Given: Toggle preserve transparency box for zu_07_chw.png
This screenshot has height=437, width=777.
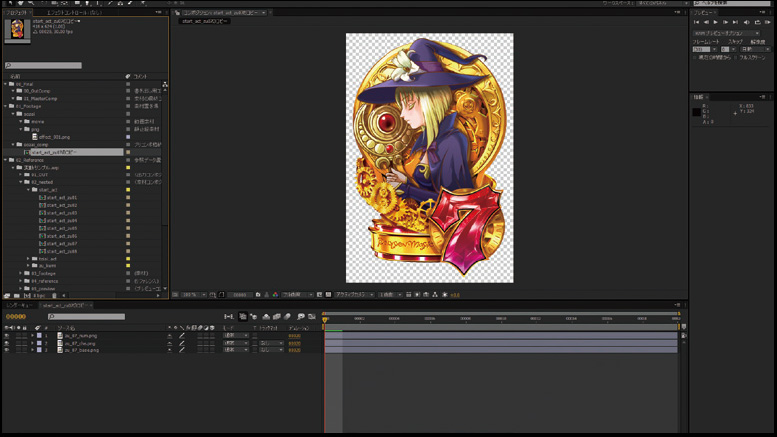Looking at the screenshot, I should 255,343.
